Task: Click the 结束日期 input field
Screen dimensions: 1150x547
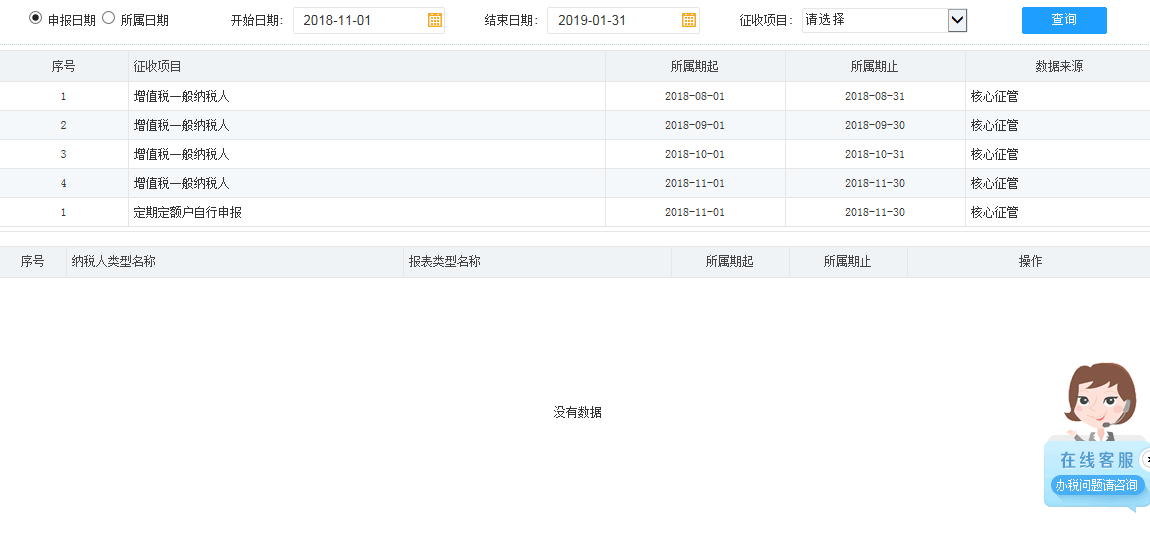Action: click(614, 20)
